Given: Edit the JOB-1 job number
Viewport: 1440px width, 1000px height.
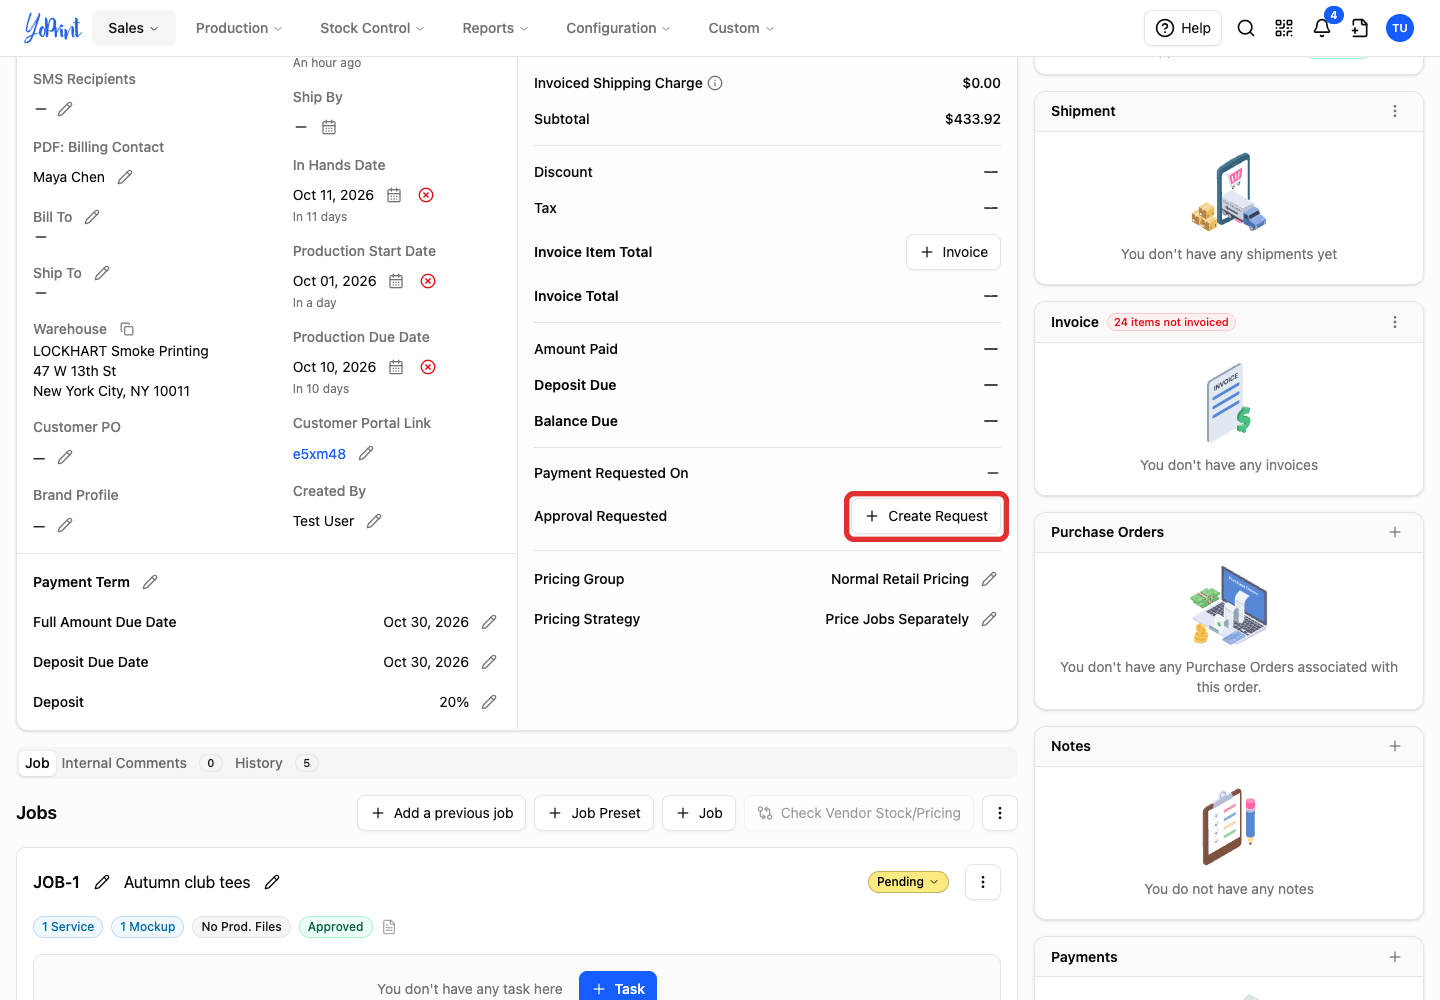Looking at the screenshot, I should click(x=102, y=882).
